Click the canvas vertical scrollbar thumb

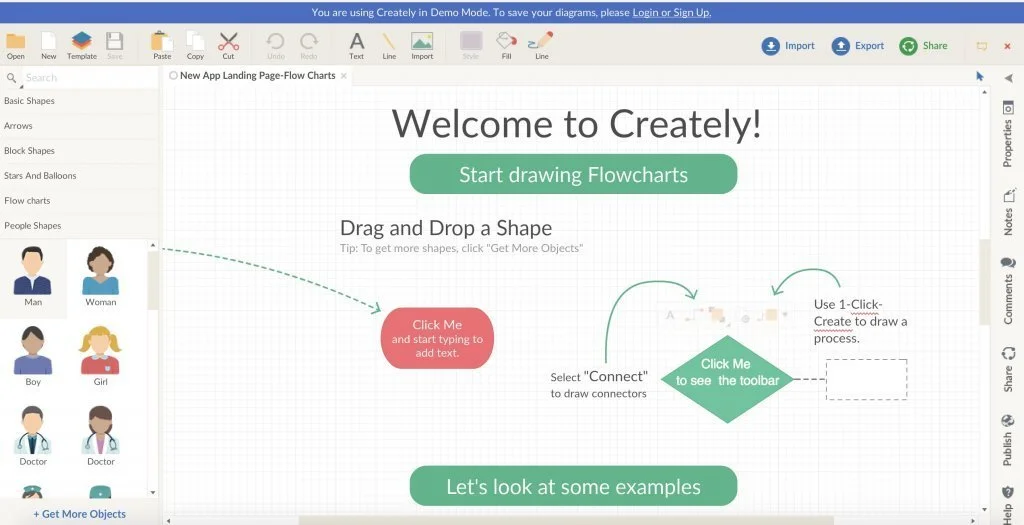point(985,282)
